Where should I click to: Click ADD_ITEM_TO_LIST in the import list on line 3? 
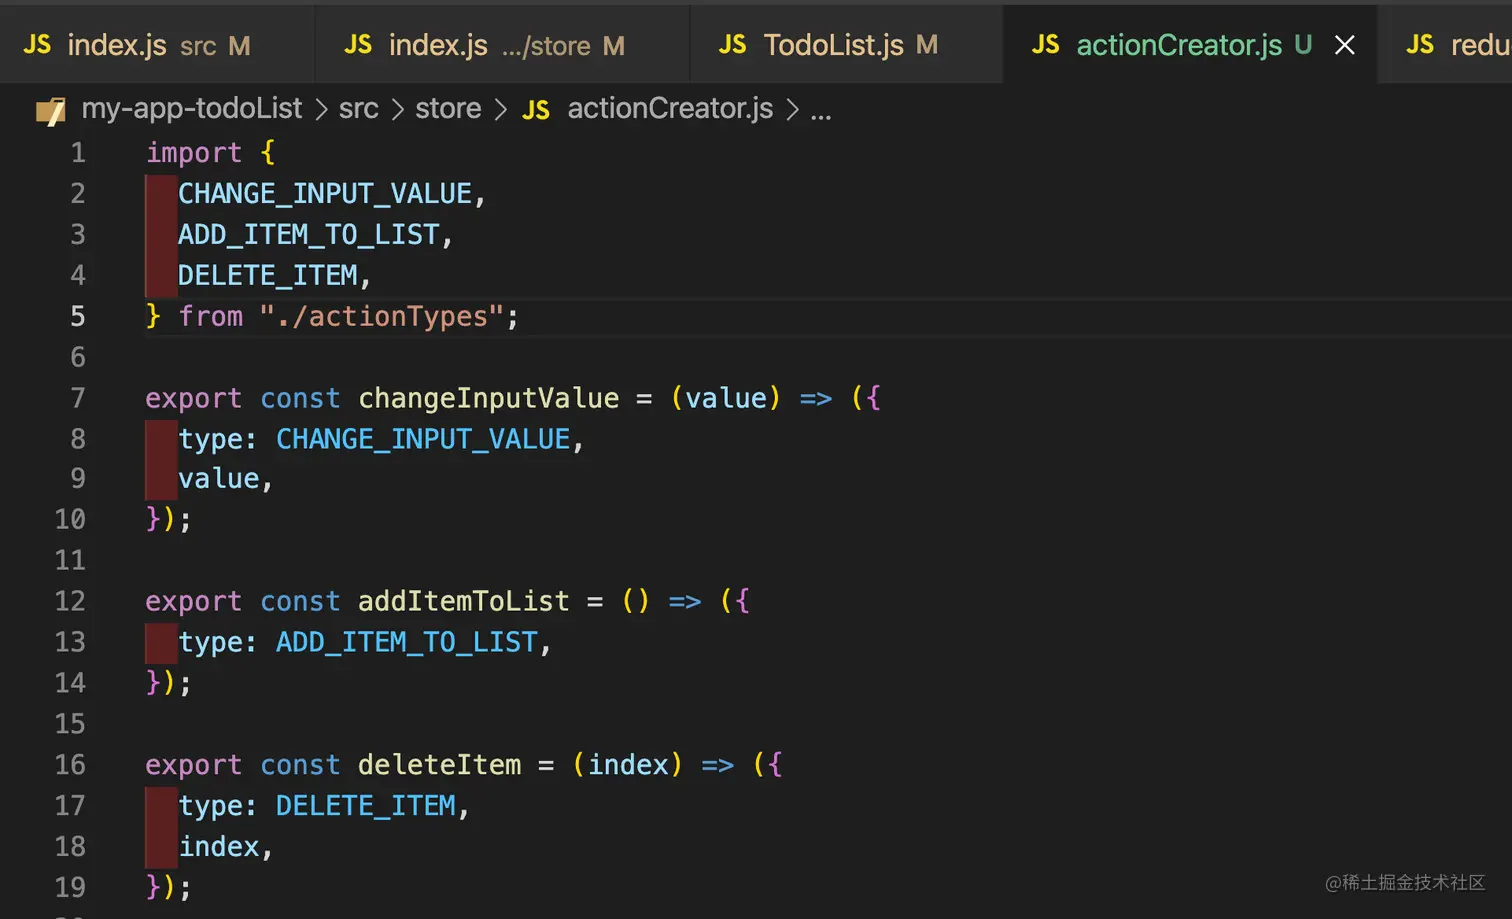(x=309, y=235)
